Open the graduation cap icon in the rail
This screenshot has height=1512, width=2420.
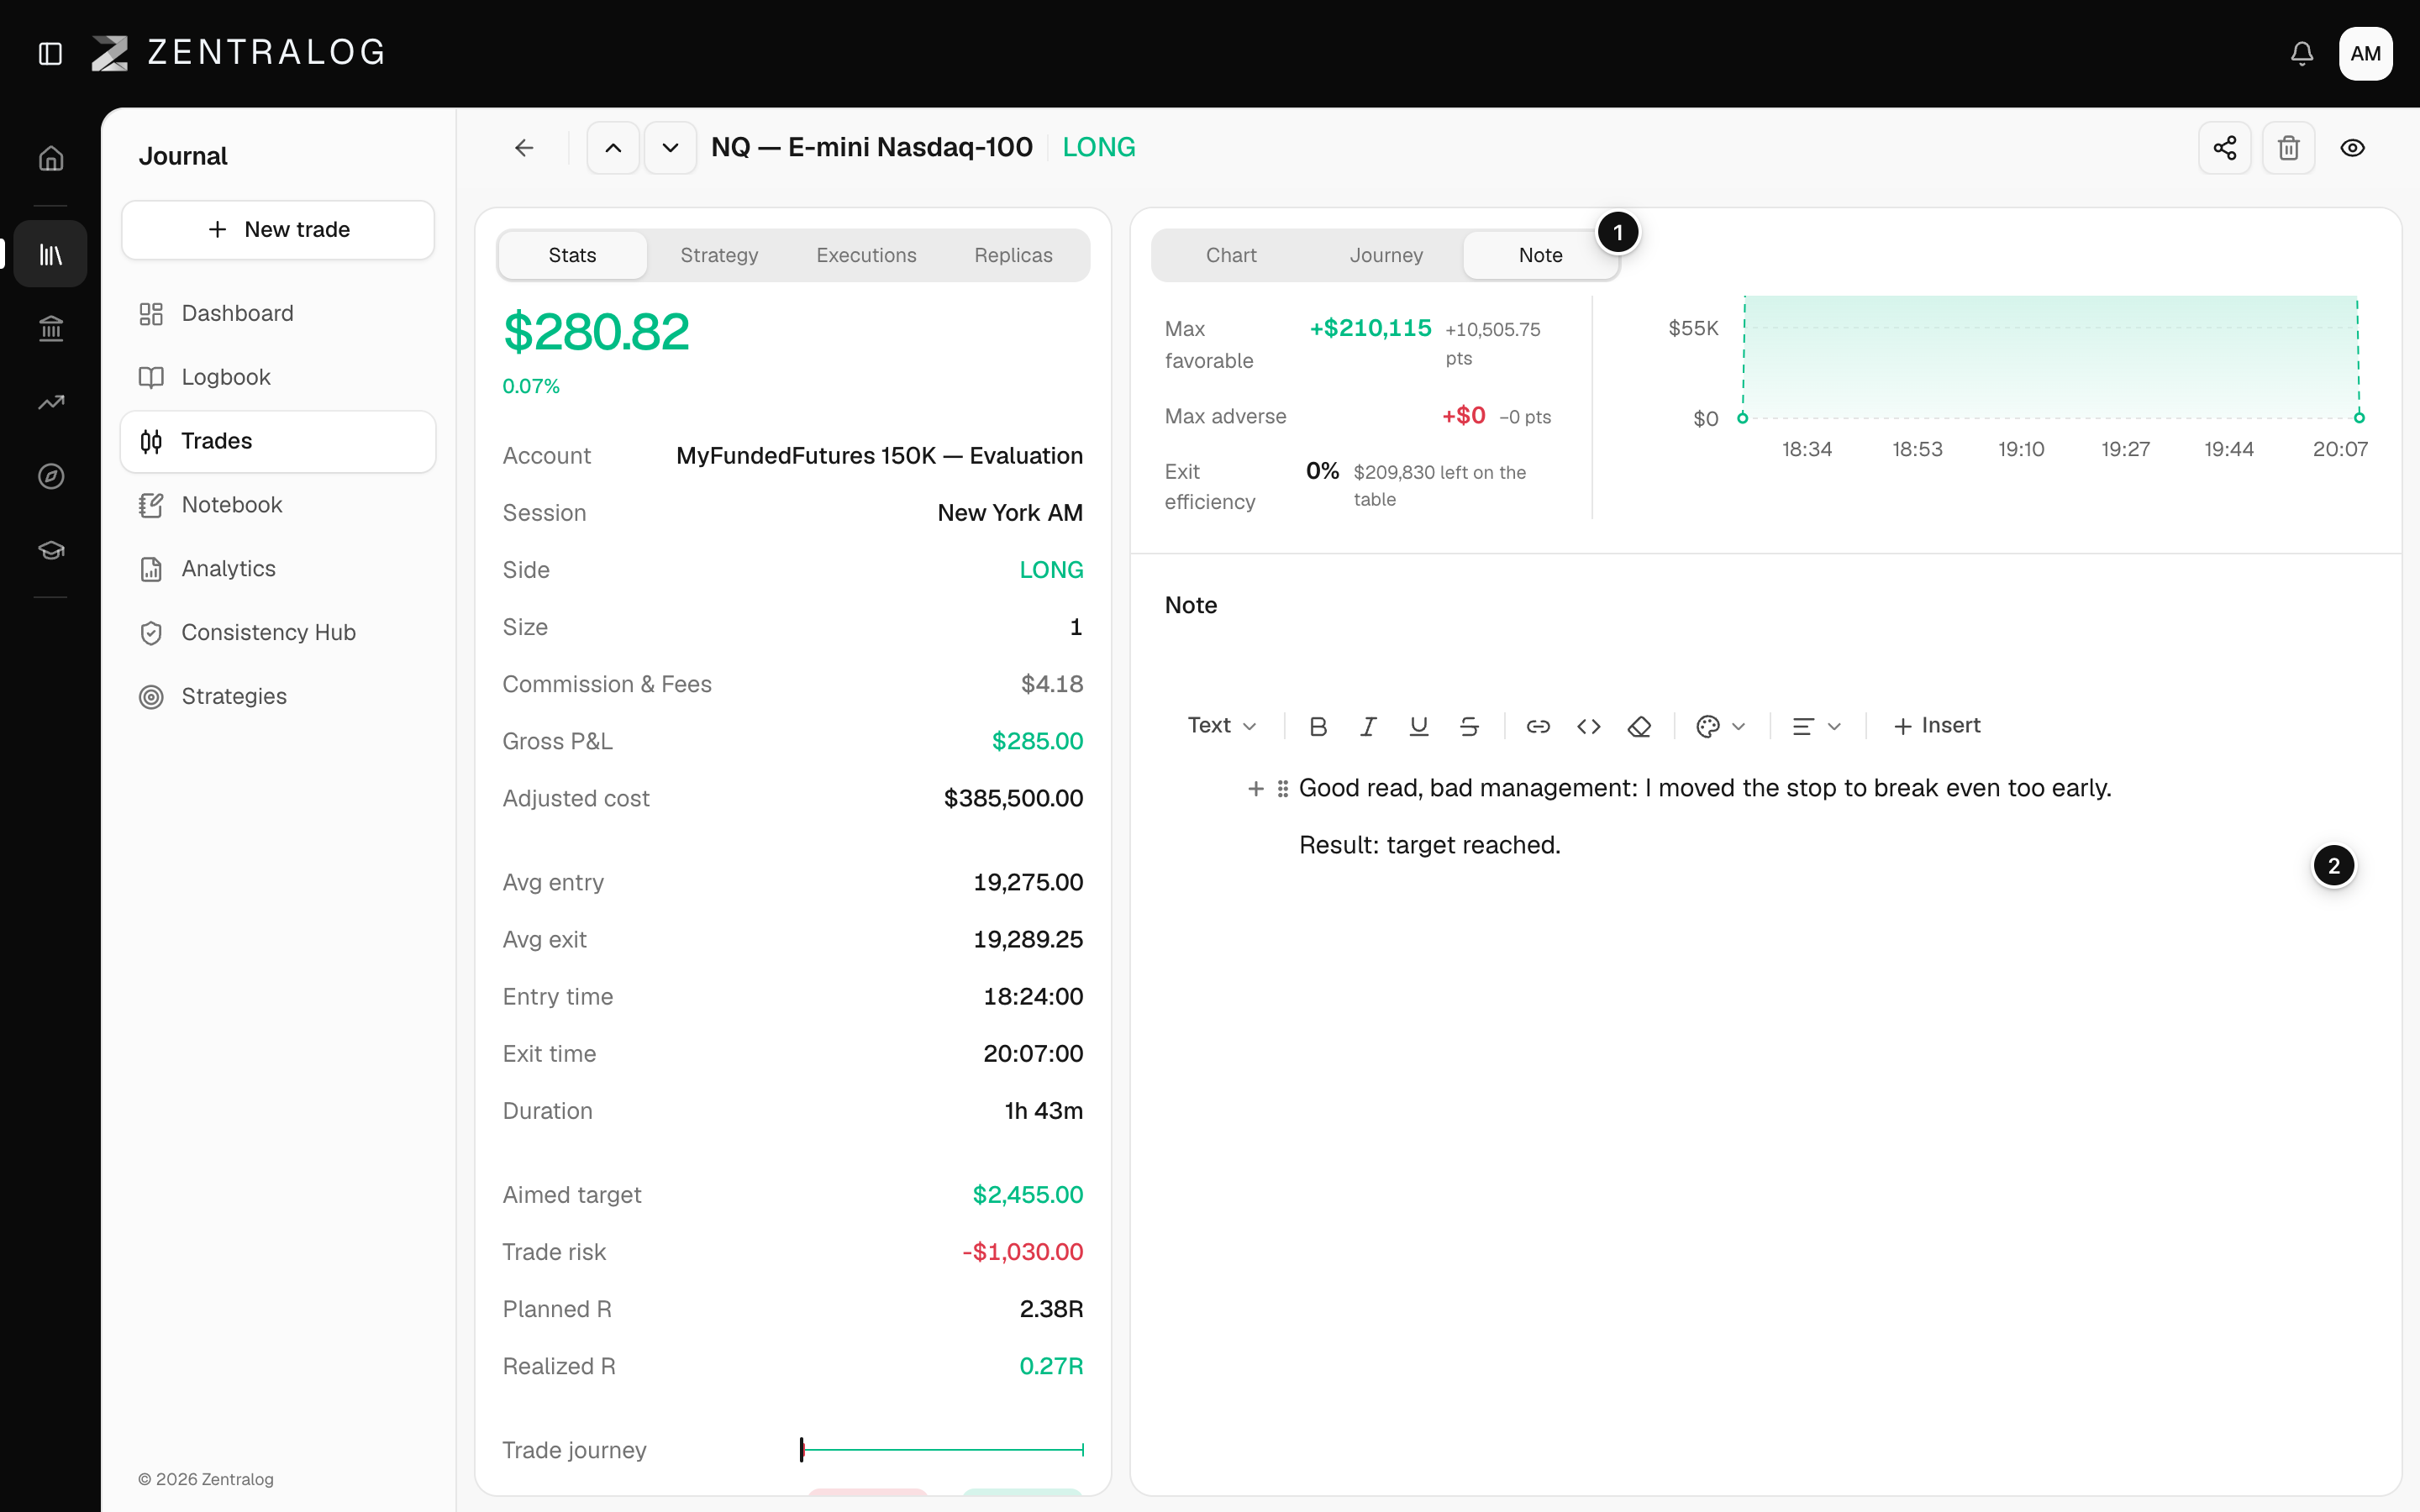(x=51, y=550)
